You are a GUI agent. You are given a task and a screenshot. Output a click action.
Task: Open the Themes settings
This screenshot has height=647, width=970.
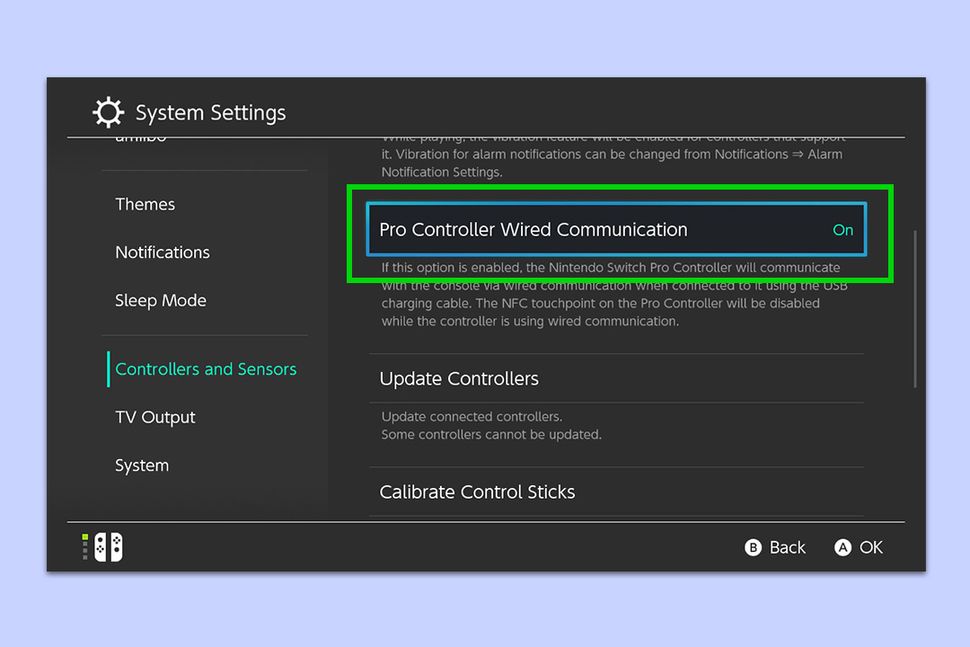click(x=145, y=204)
